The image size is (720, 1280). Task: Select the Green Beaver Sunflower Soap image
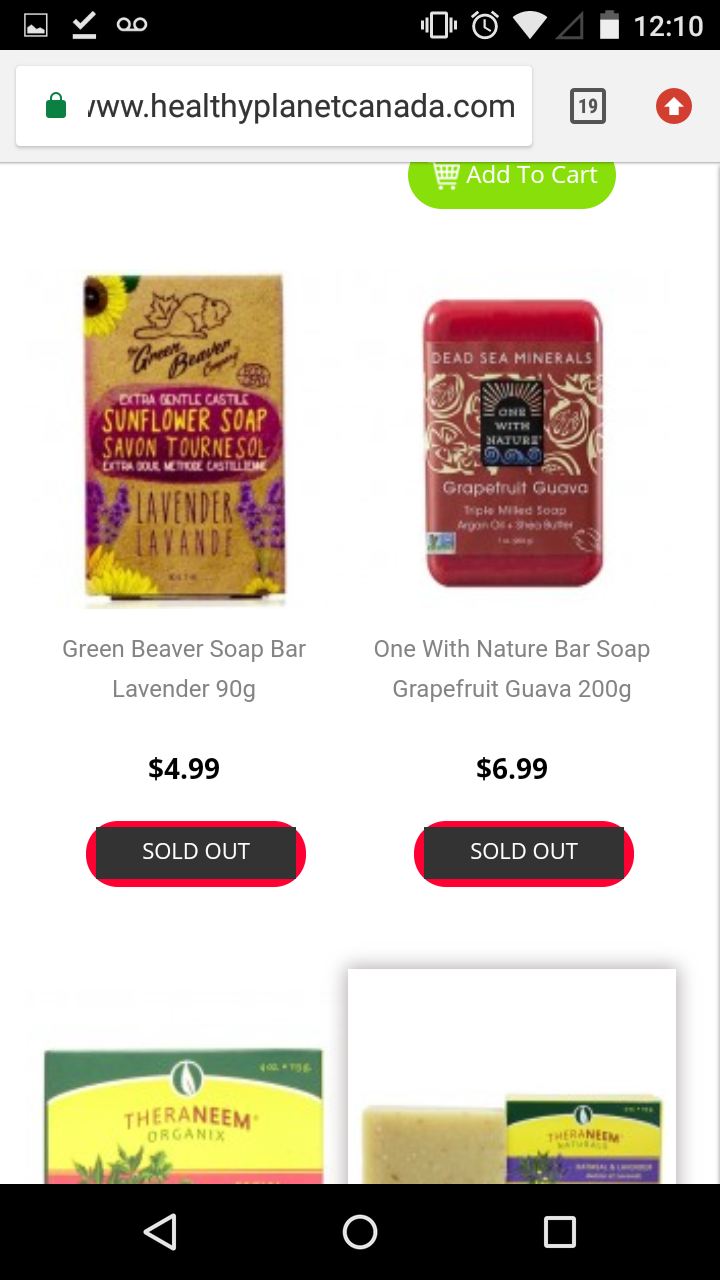(x=184, y=440)
